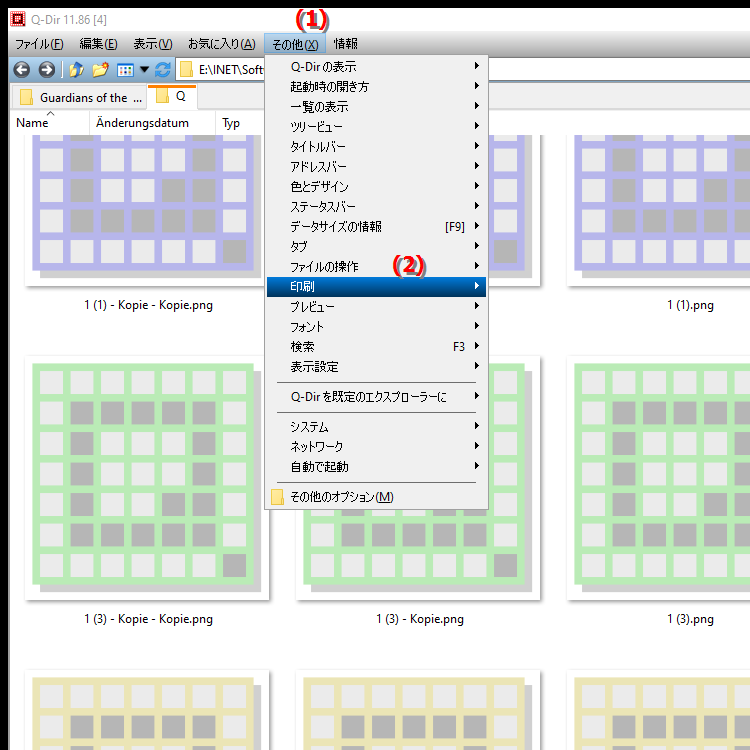Expand the 色とデザイン submenu
Screen dimensions: 750x750
pyautogui.click(x=376, y=186)
